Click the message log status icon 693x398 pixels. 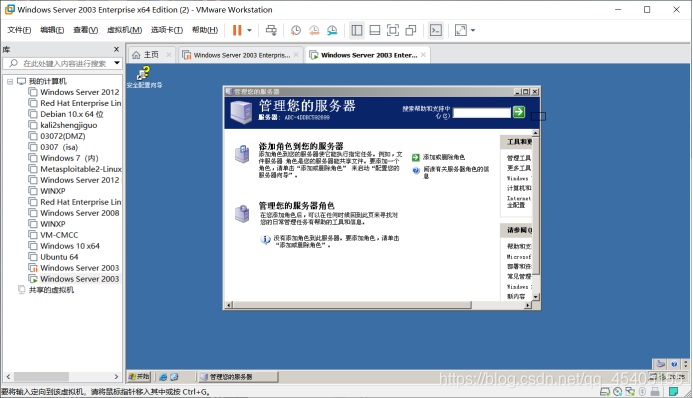[x=673, y=391]
